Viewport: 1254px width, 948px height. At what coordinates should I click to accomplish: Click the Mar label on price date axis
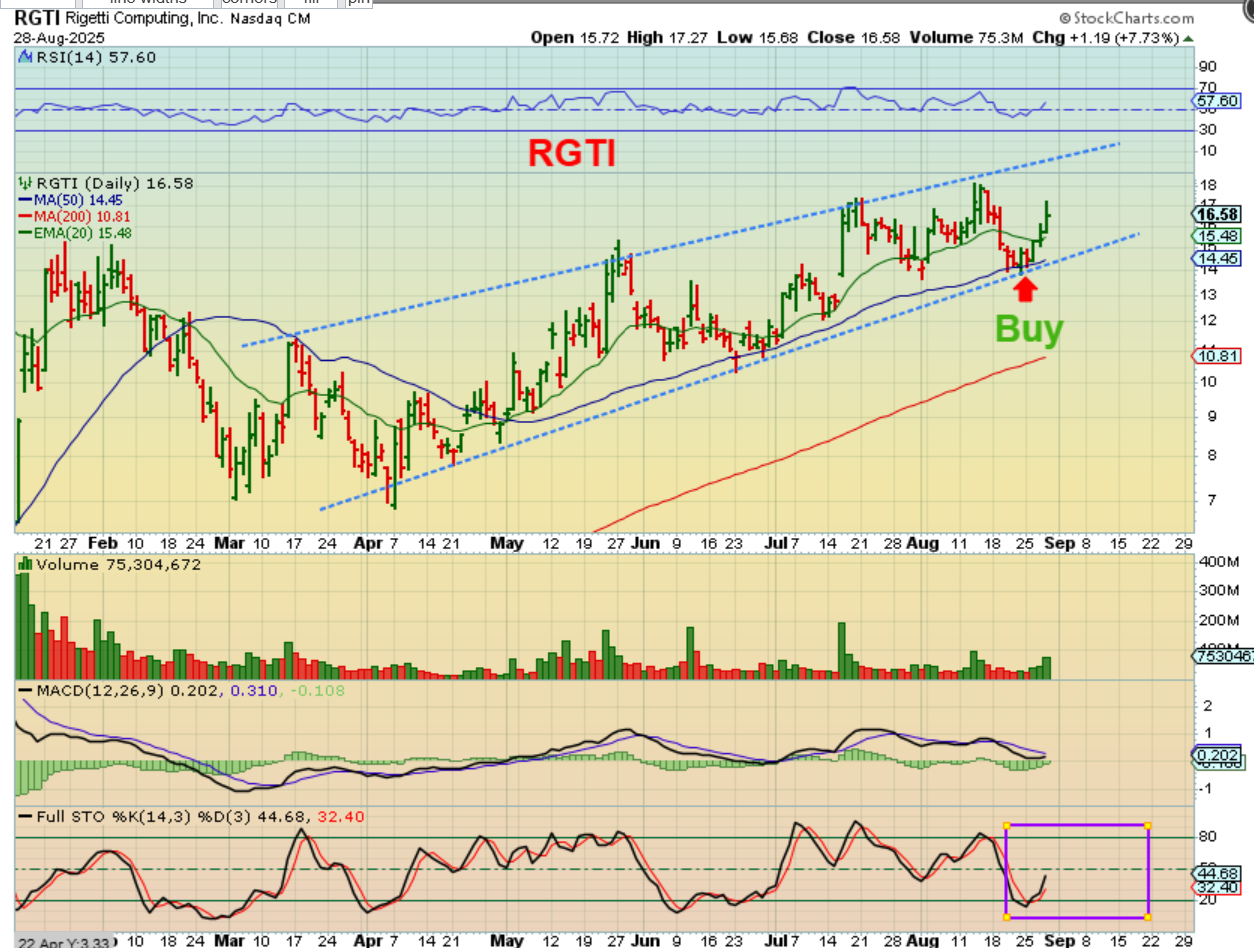231,542
